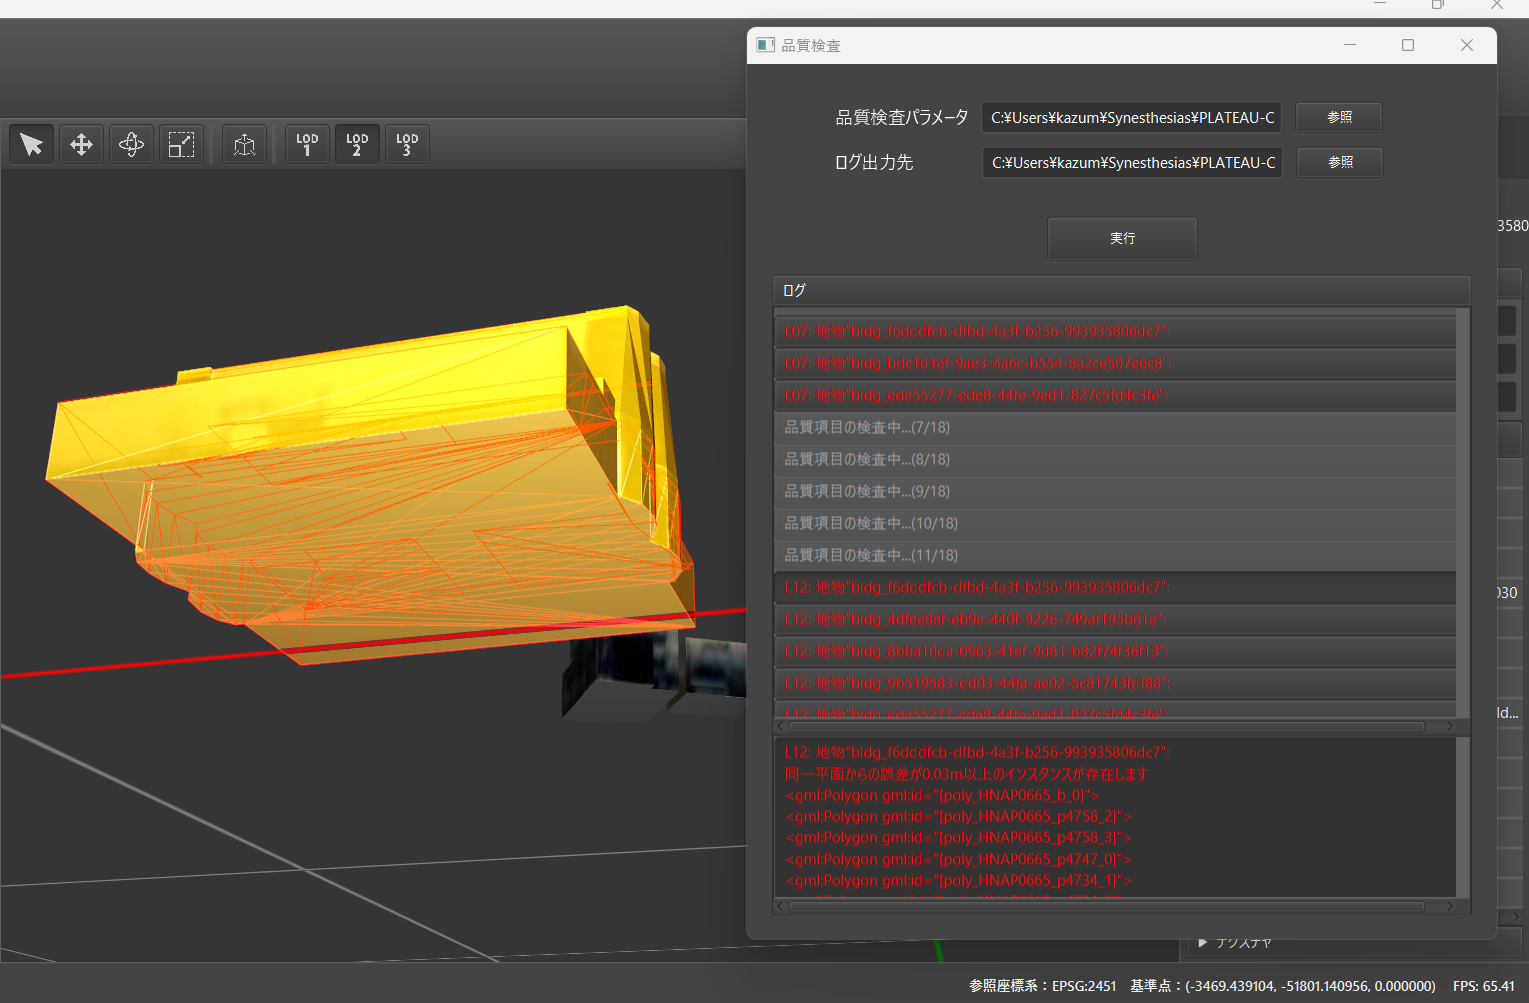Viewport: 1529px width, 1003px height.
Task: Click the 基準点 coordinates in status bar
Action: [x=1283, y=986]
